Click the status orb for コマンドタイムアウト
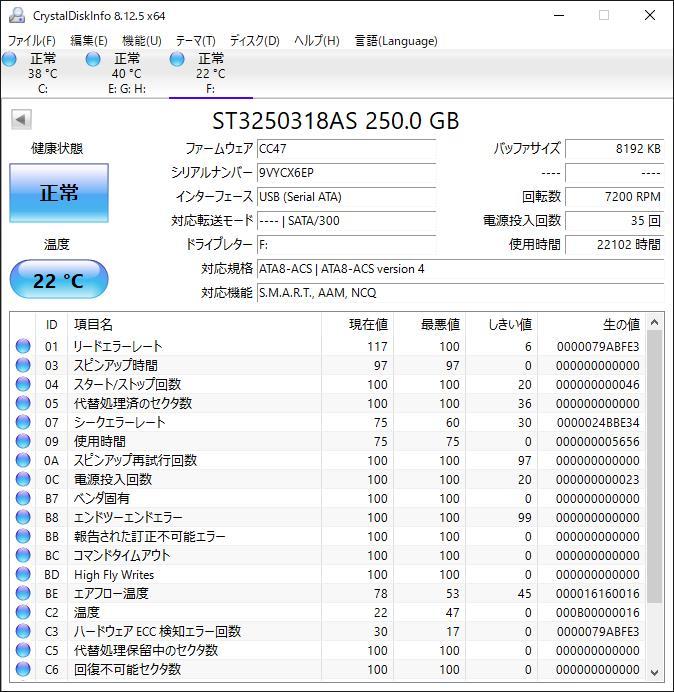This screenshot has height=692, width=674. 23,555
